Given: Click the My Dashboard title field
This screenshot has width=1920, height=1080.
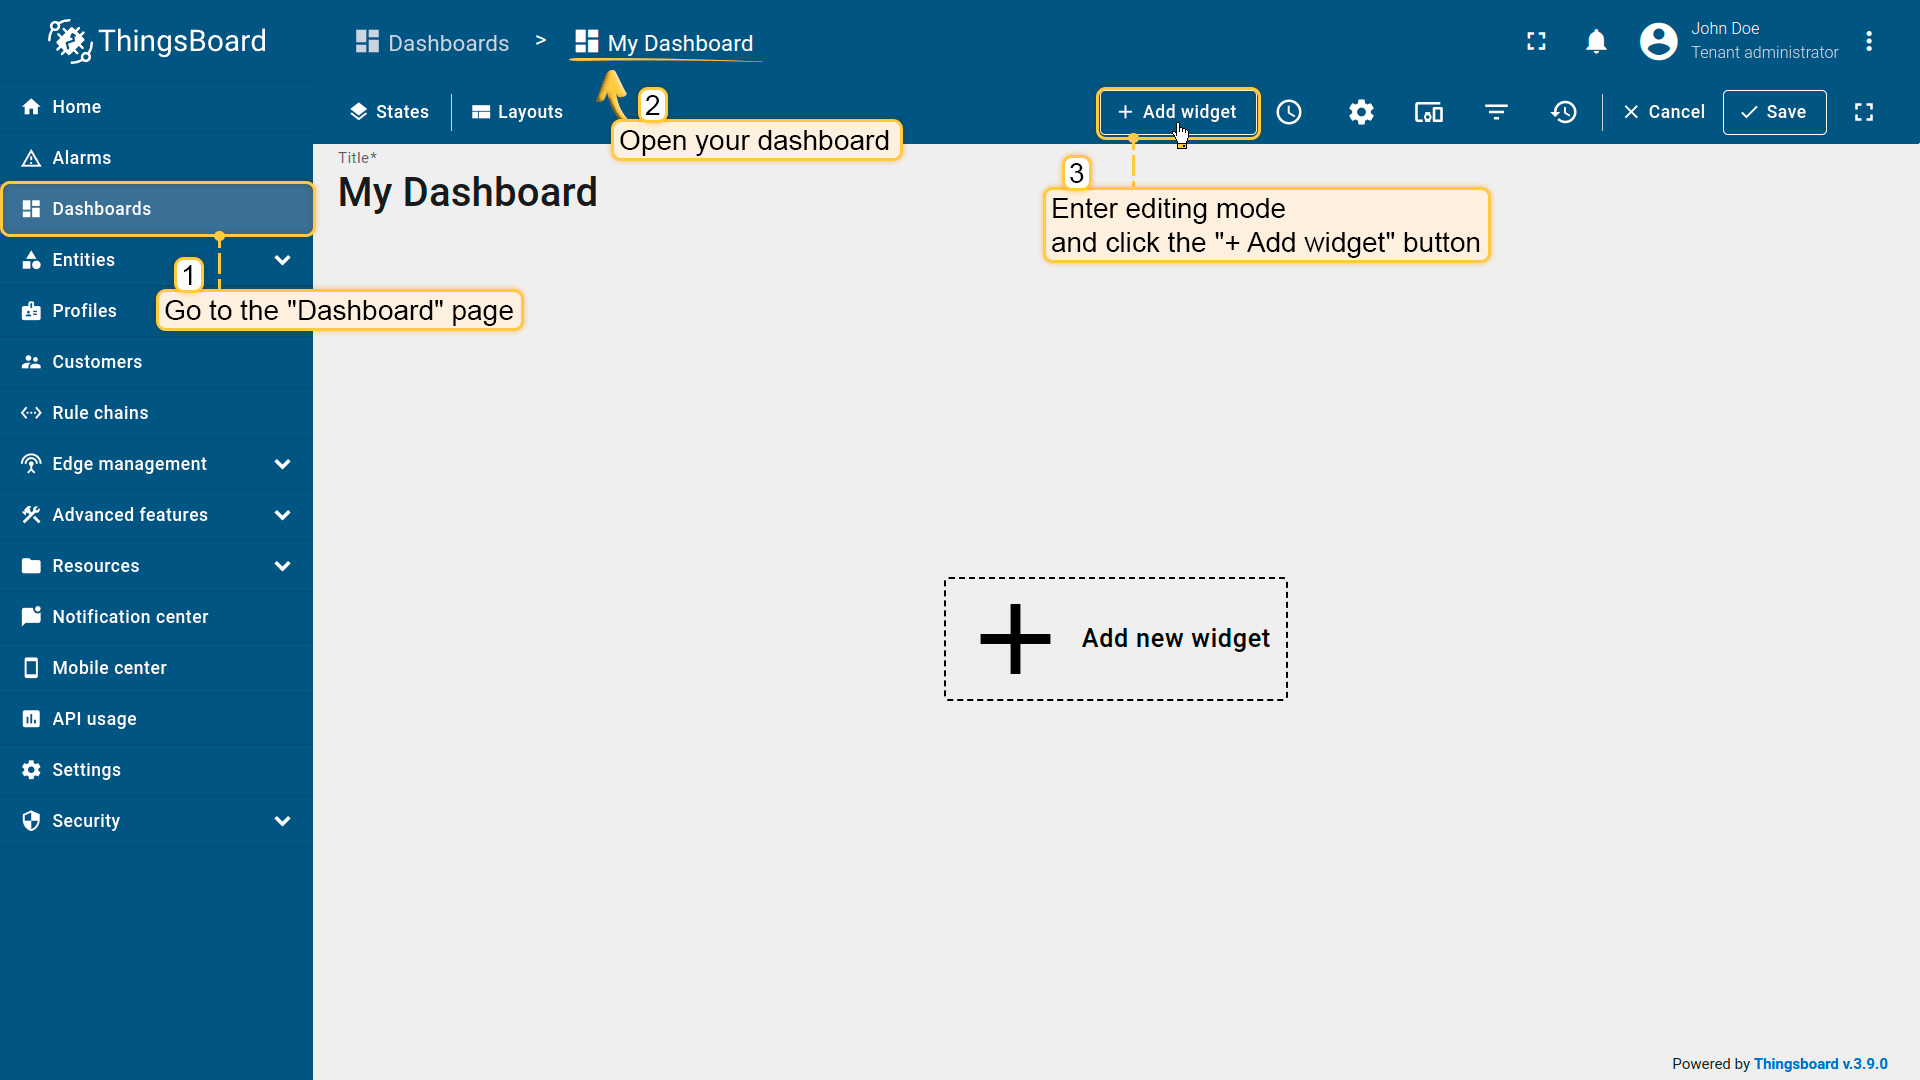Looking at the screenshot, I should 468,192.
